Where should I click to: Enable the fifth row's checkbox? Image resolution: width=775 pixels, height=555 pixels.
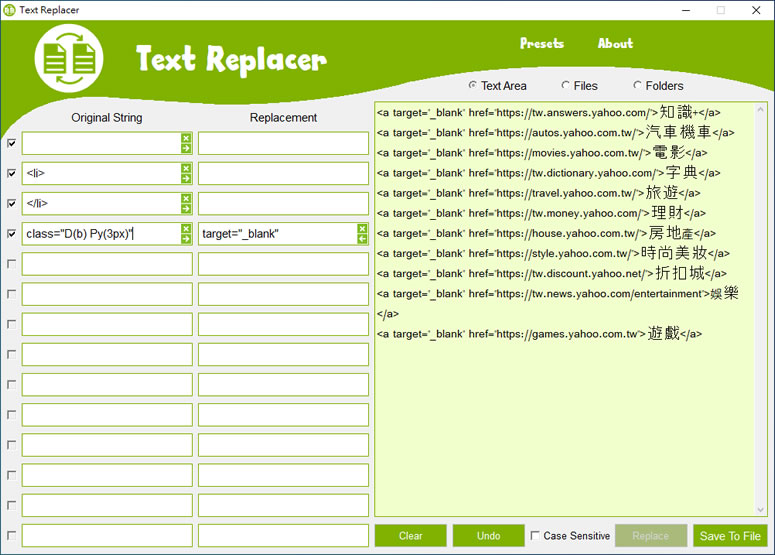11,264
